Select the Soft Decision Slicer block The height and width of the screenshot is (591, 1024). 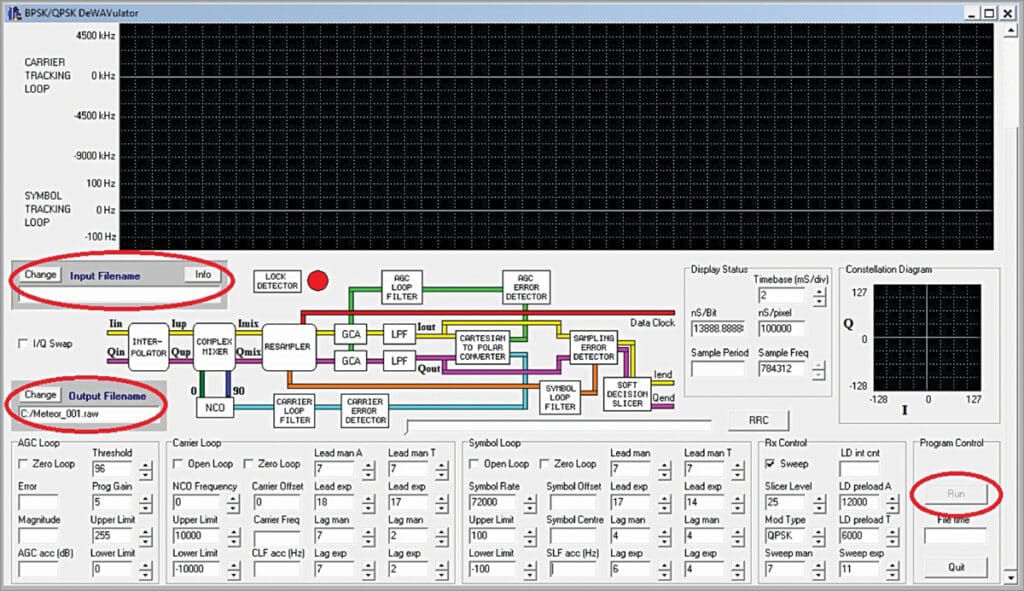point(627,395)
